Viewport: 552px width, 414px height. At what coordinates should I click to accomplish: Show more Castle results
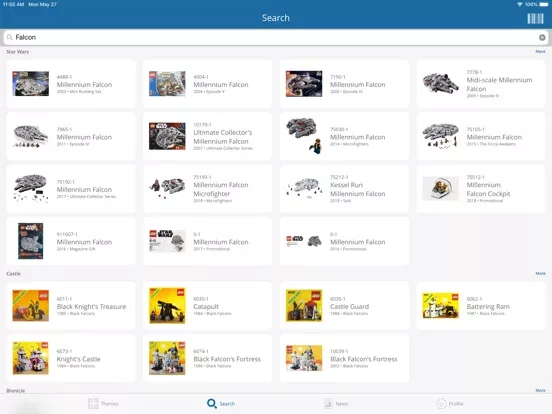coord(540,273)
